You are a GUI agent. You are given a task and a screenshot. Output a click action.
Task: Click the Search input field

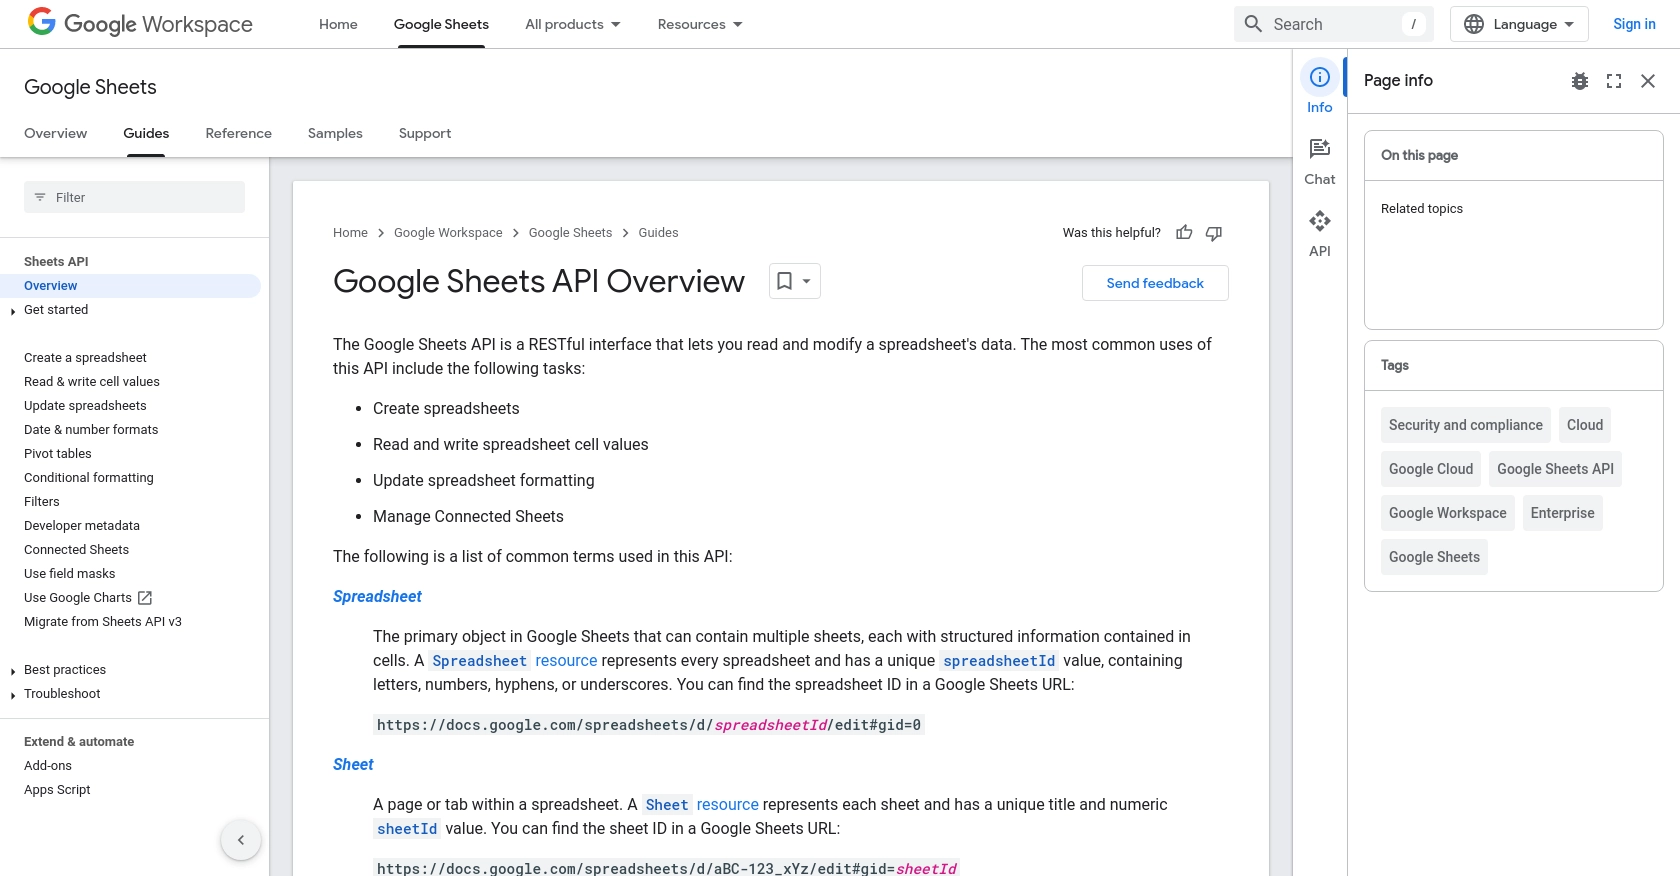pos(1334,24)
